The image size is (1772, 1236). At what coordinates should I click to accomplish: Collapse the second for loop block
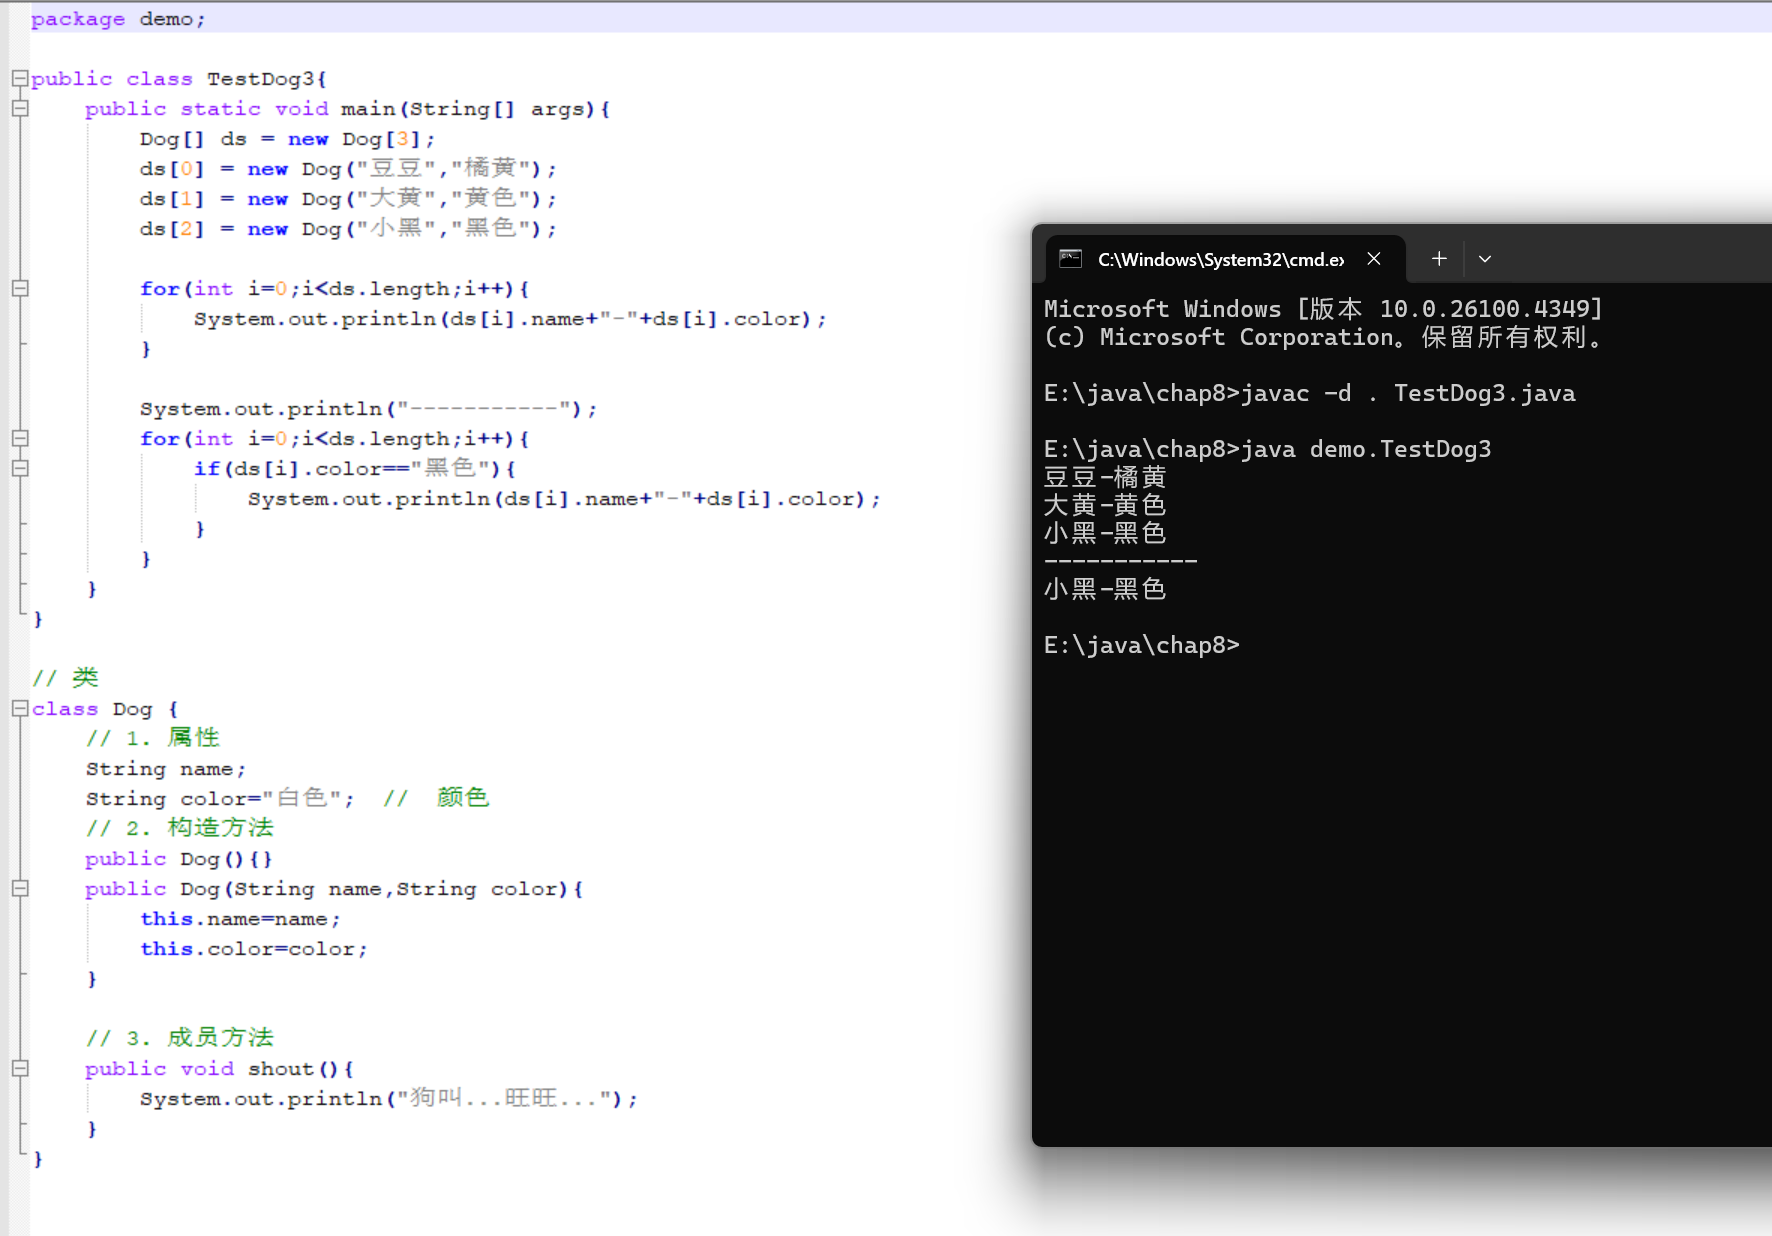(18, 438)
